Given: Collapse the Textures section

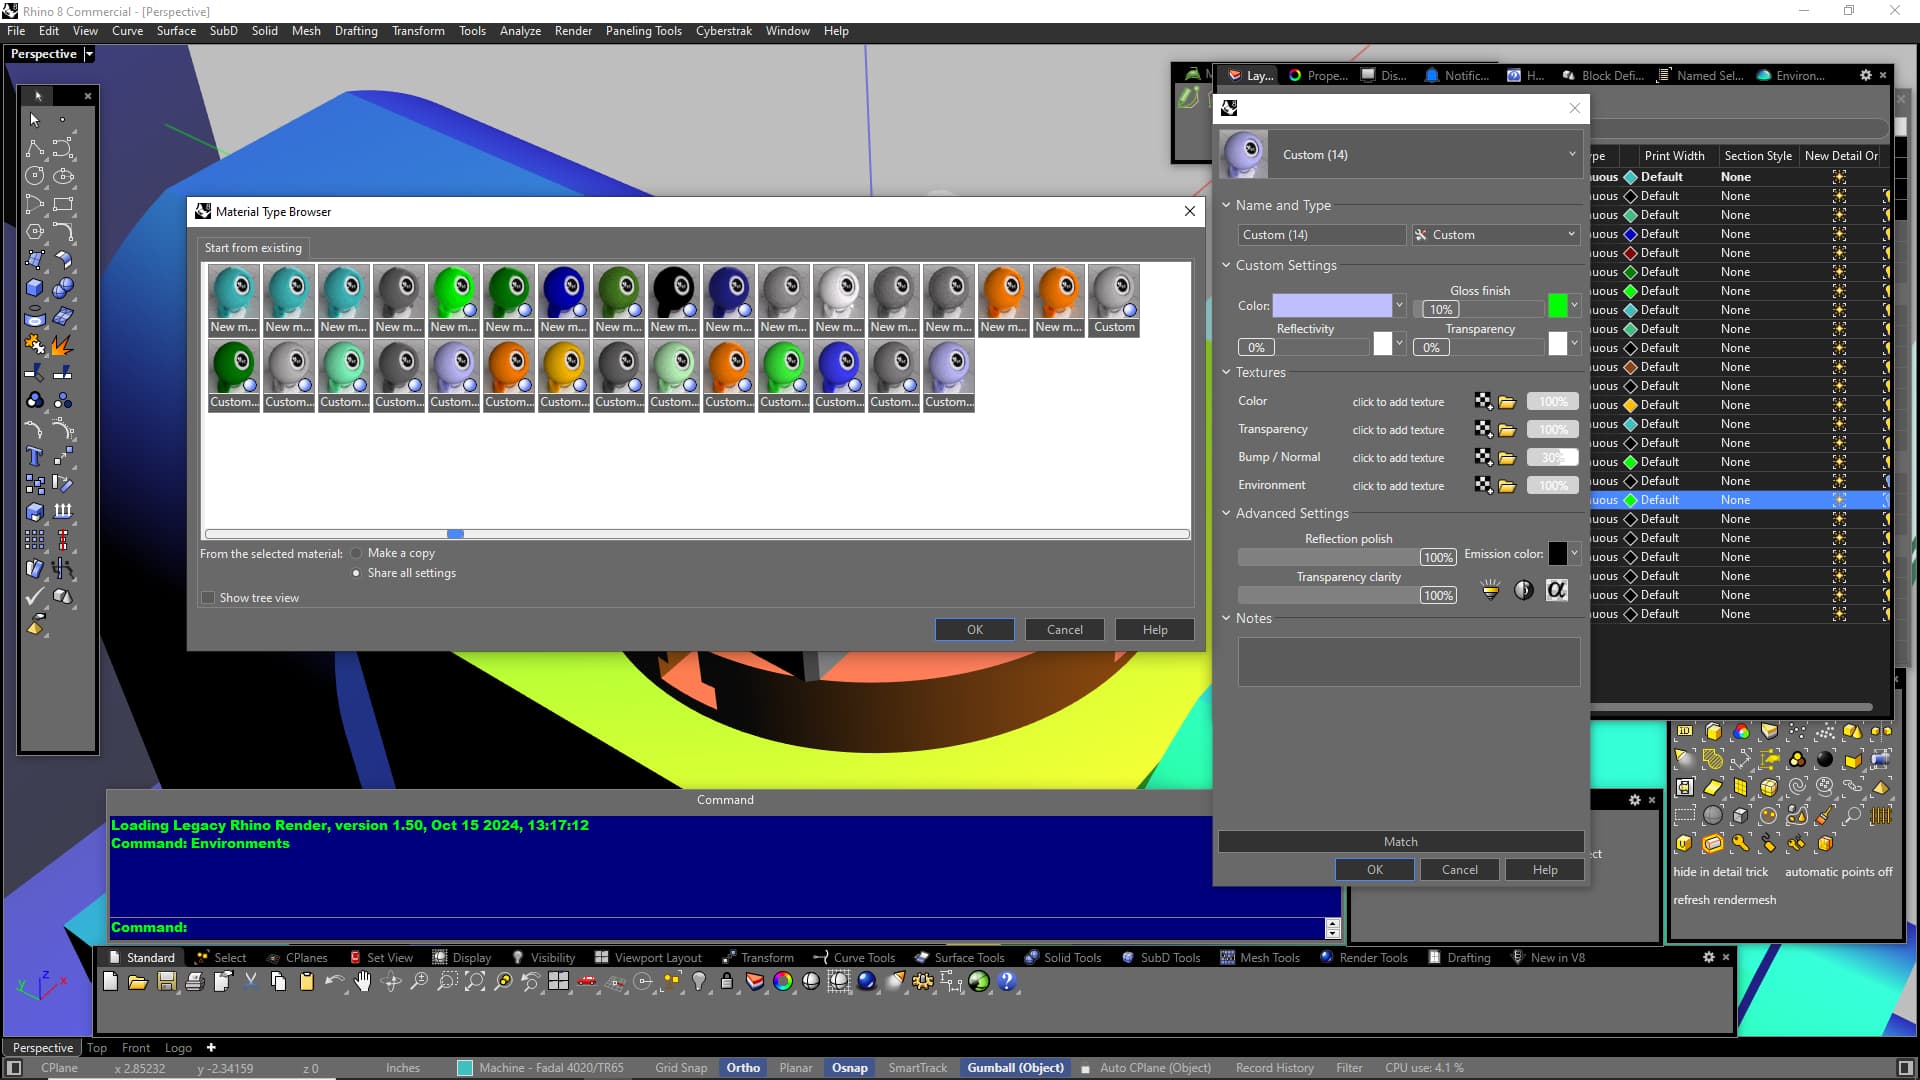Looking at the screenshot, I should tap(1226, 372).
